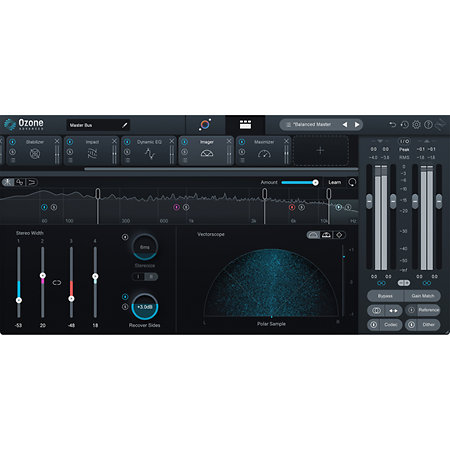Screen dimensions: 450x450
Task: Click the Gain Match button
Action: [423, 296]
